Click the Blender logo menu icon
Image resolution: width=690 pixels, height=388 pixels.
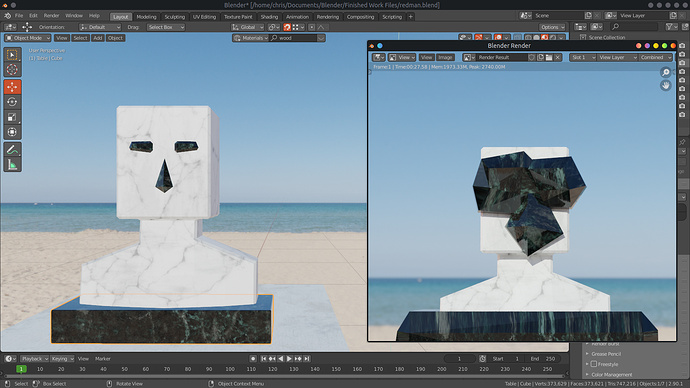pyautogui.click(x=7, y=16)
